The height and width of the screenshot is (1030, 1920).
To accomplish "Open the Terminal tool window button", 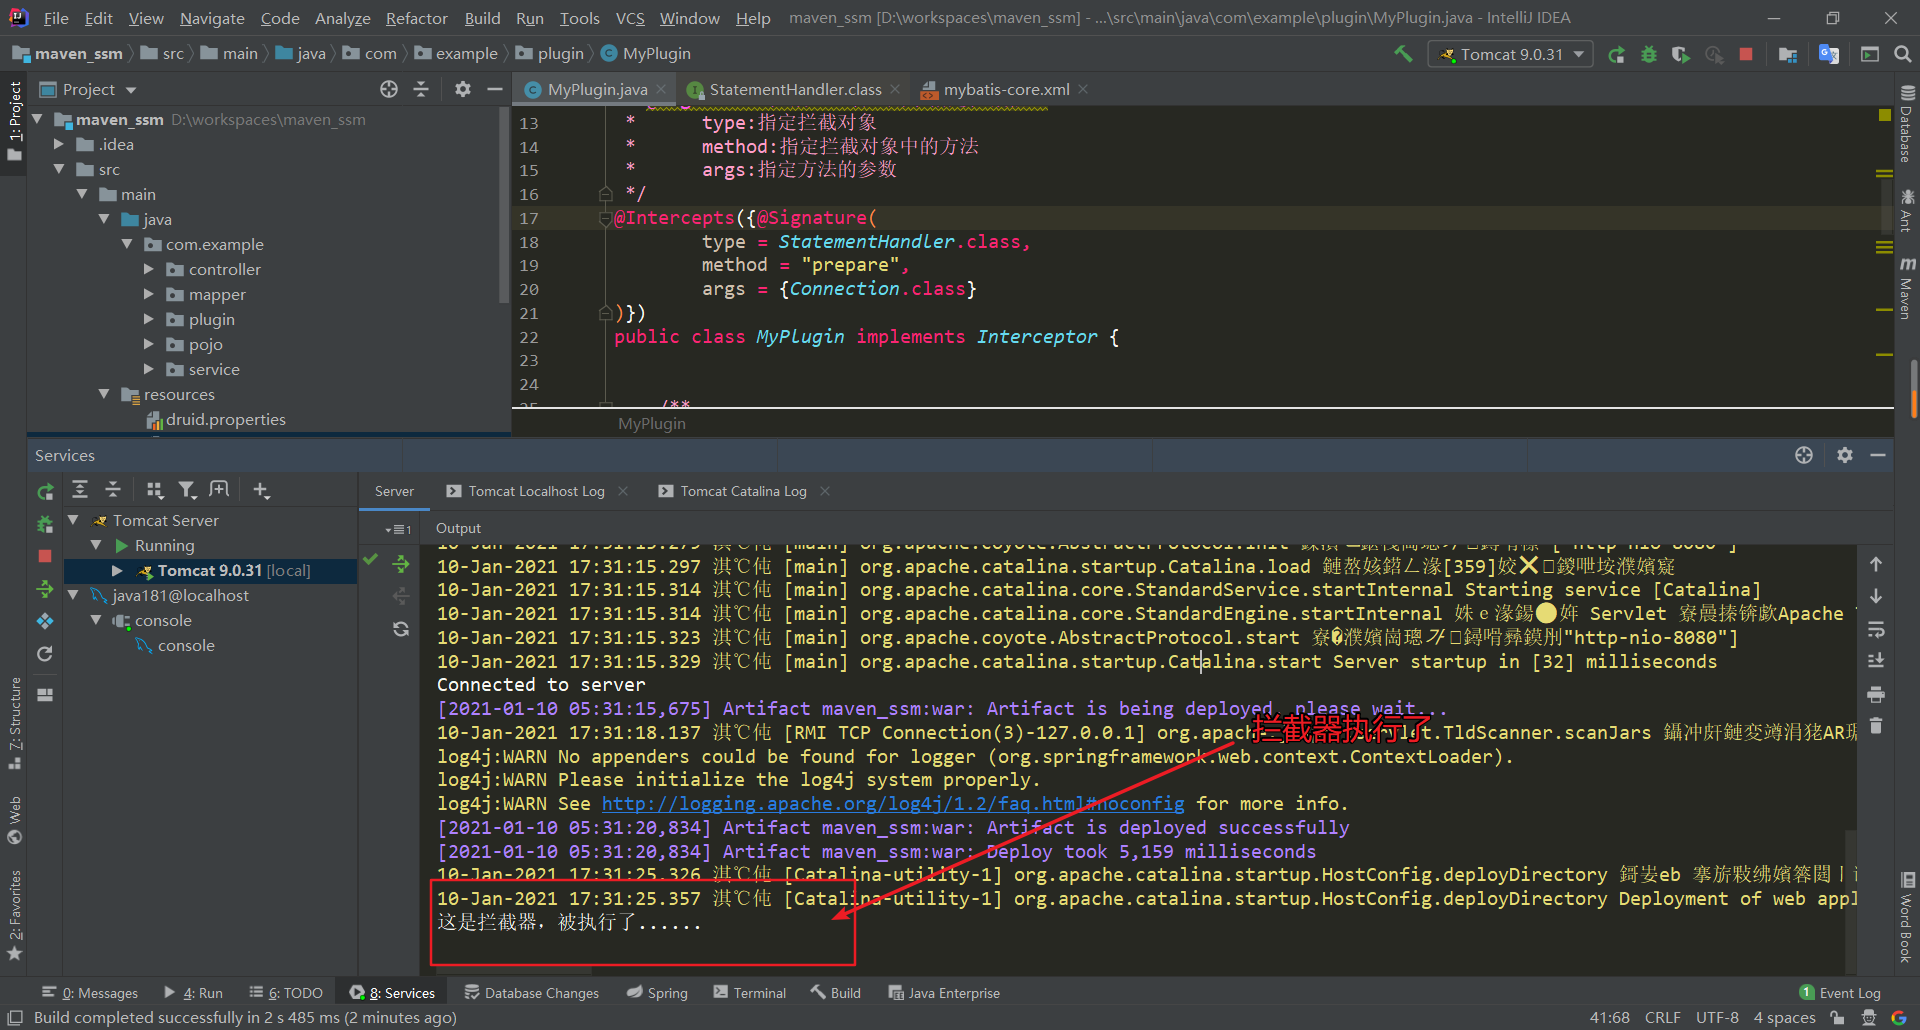I will point(749,993).
